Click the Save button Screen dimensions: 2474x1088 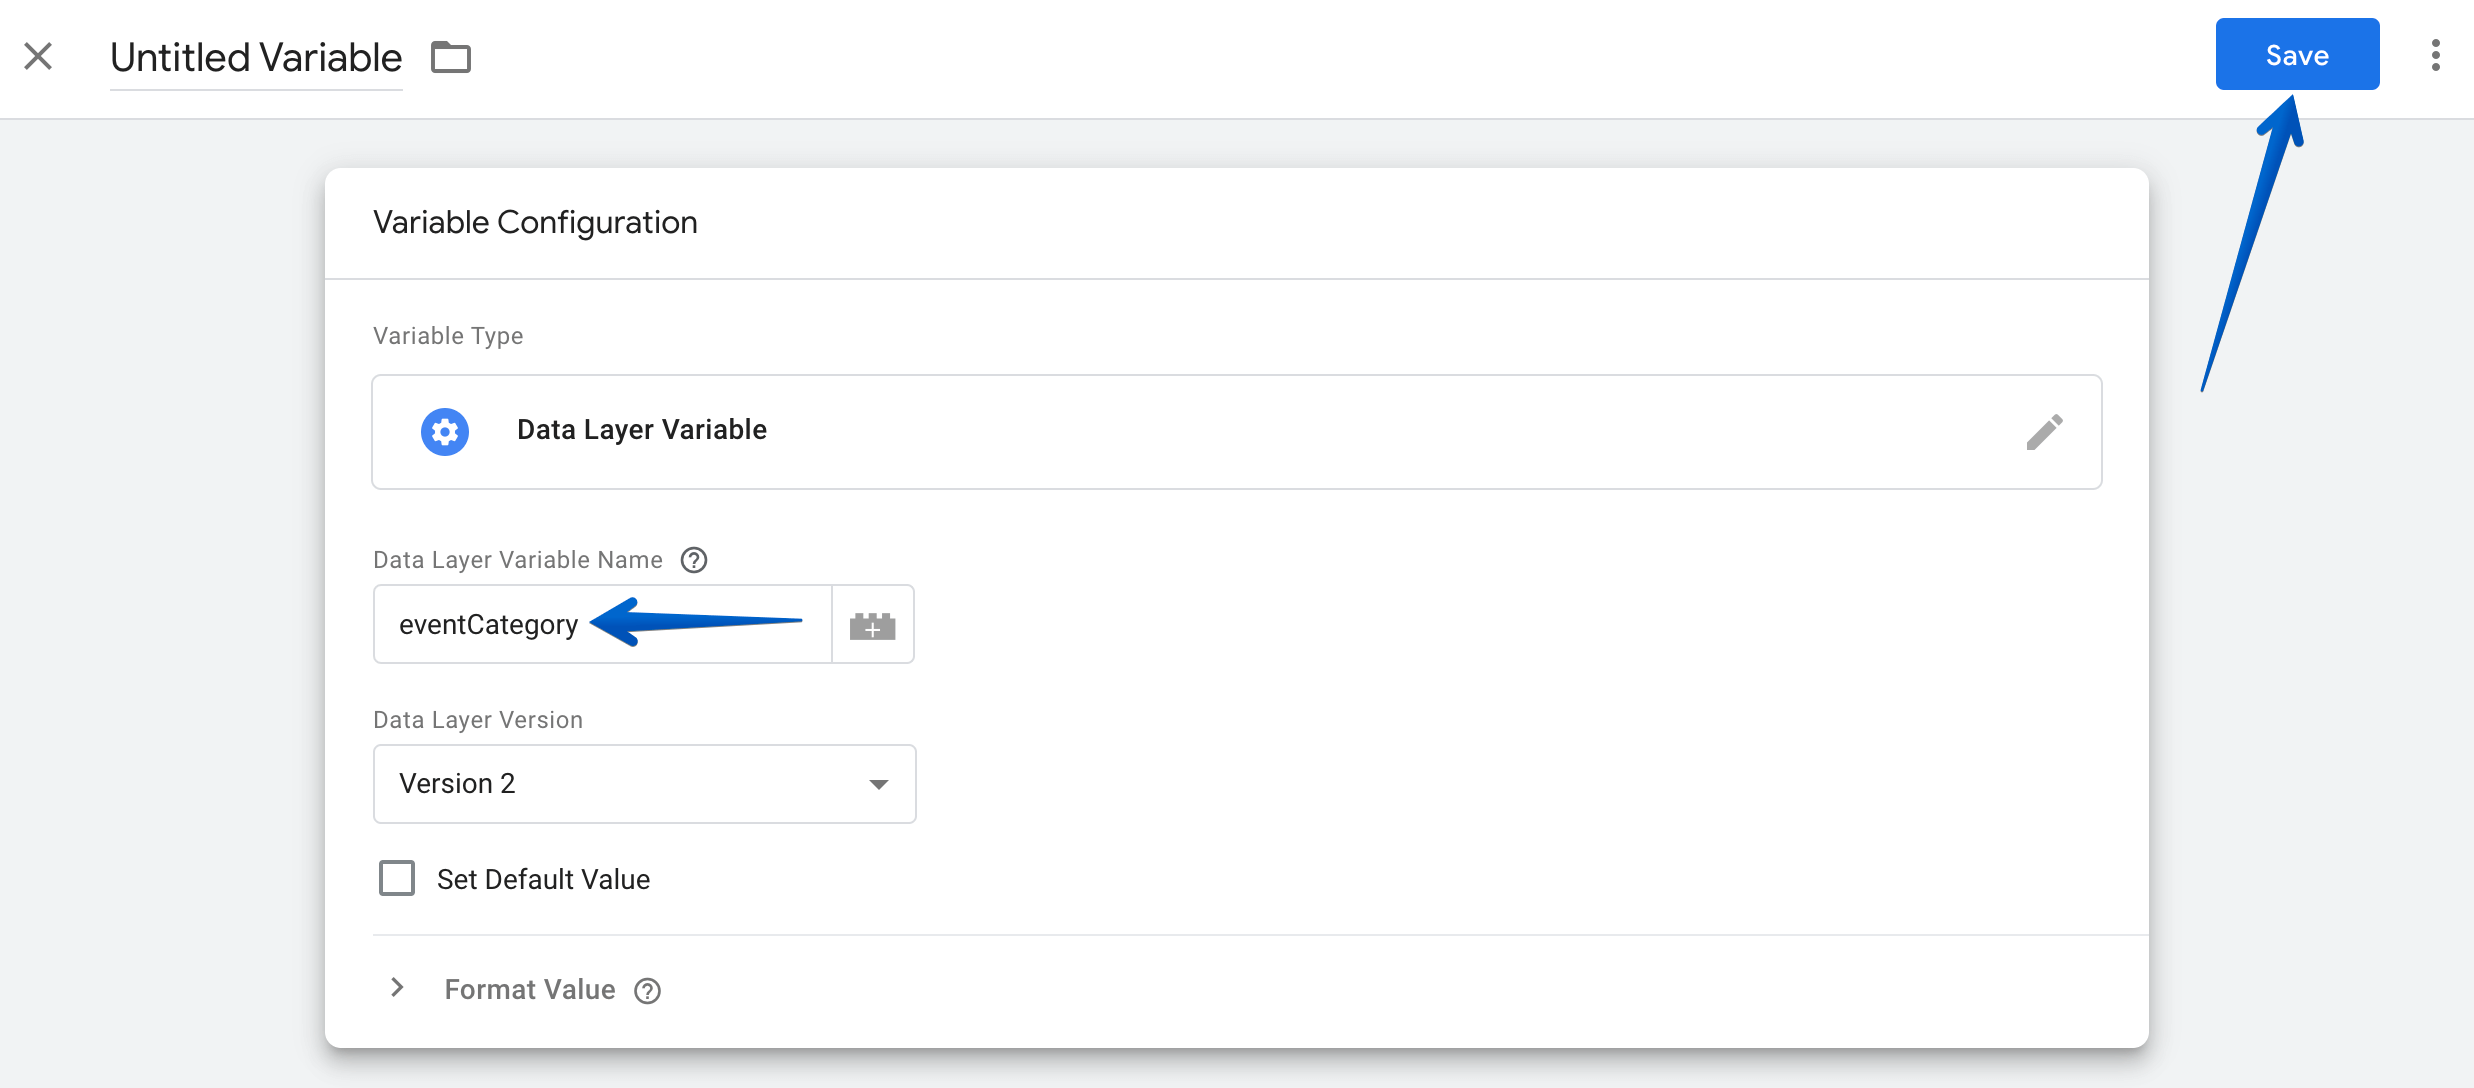tap(2297, 54)
